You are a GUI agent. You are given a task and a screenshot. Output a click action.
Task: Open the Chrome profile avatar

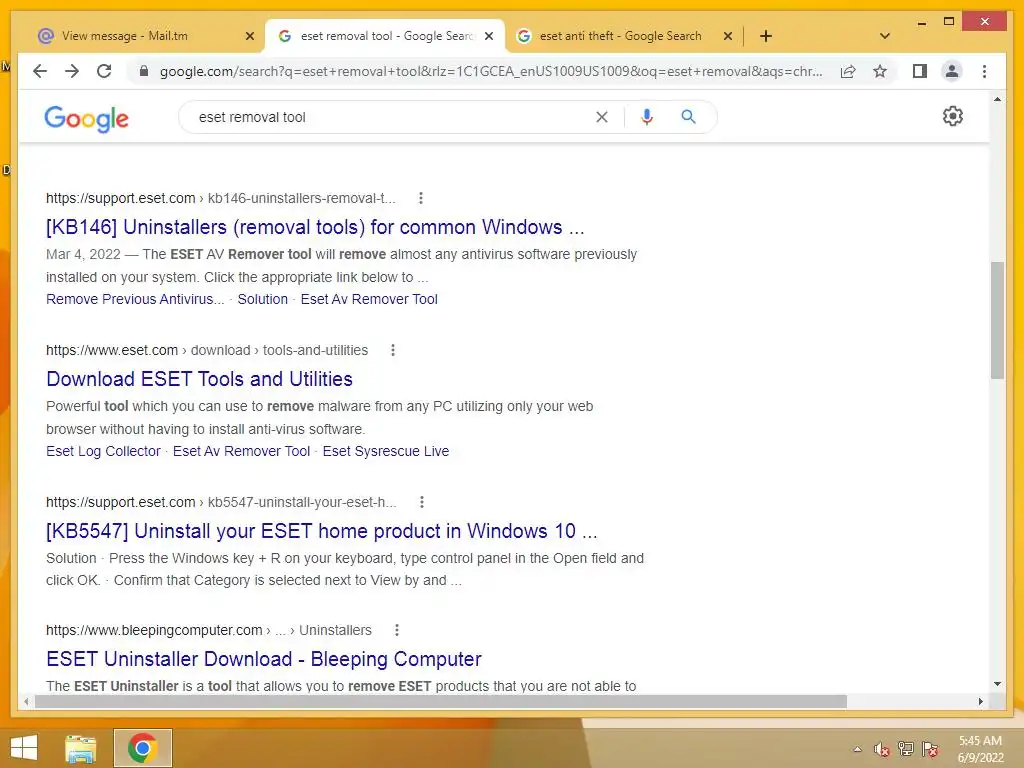click(952, 71)
